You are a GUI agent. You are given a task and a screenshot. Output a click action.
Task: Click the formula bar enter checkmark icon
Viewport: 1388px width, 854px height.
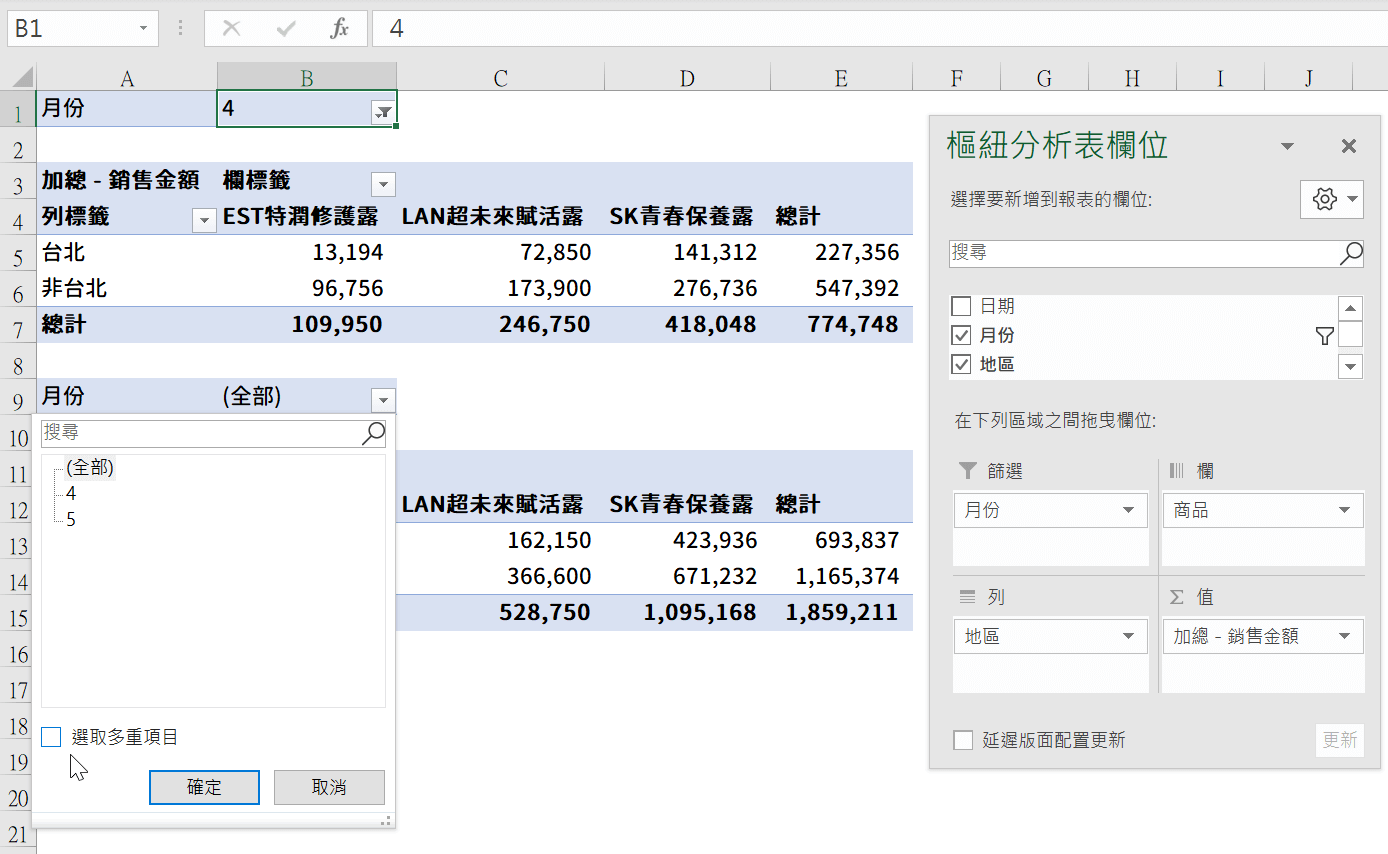pyautogui.click(x=286, y=29)
